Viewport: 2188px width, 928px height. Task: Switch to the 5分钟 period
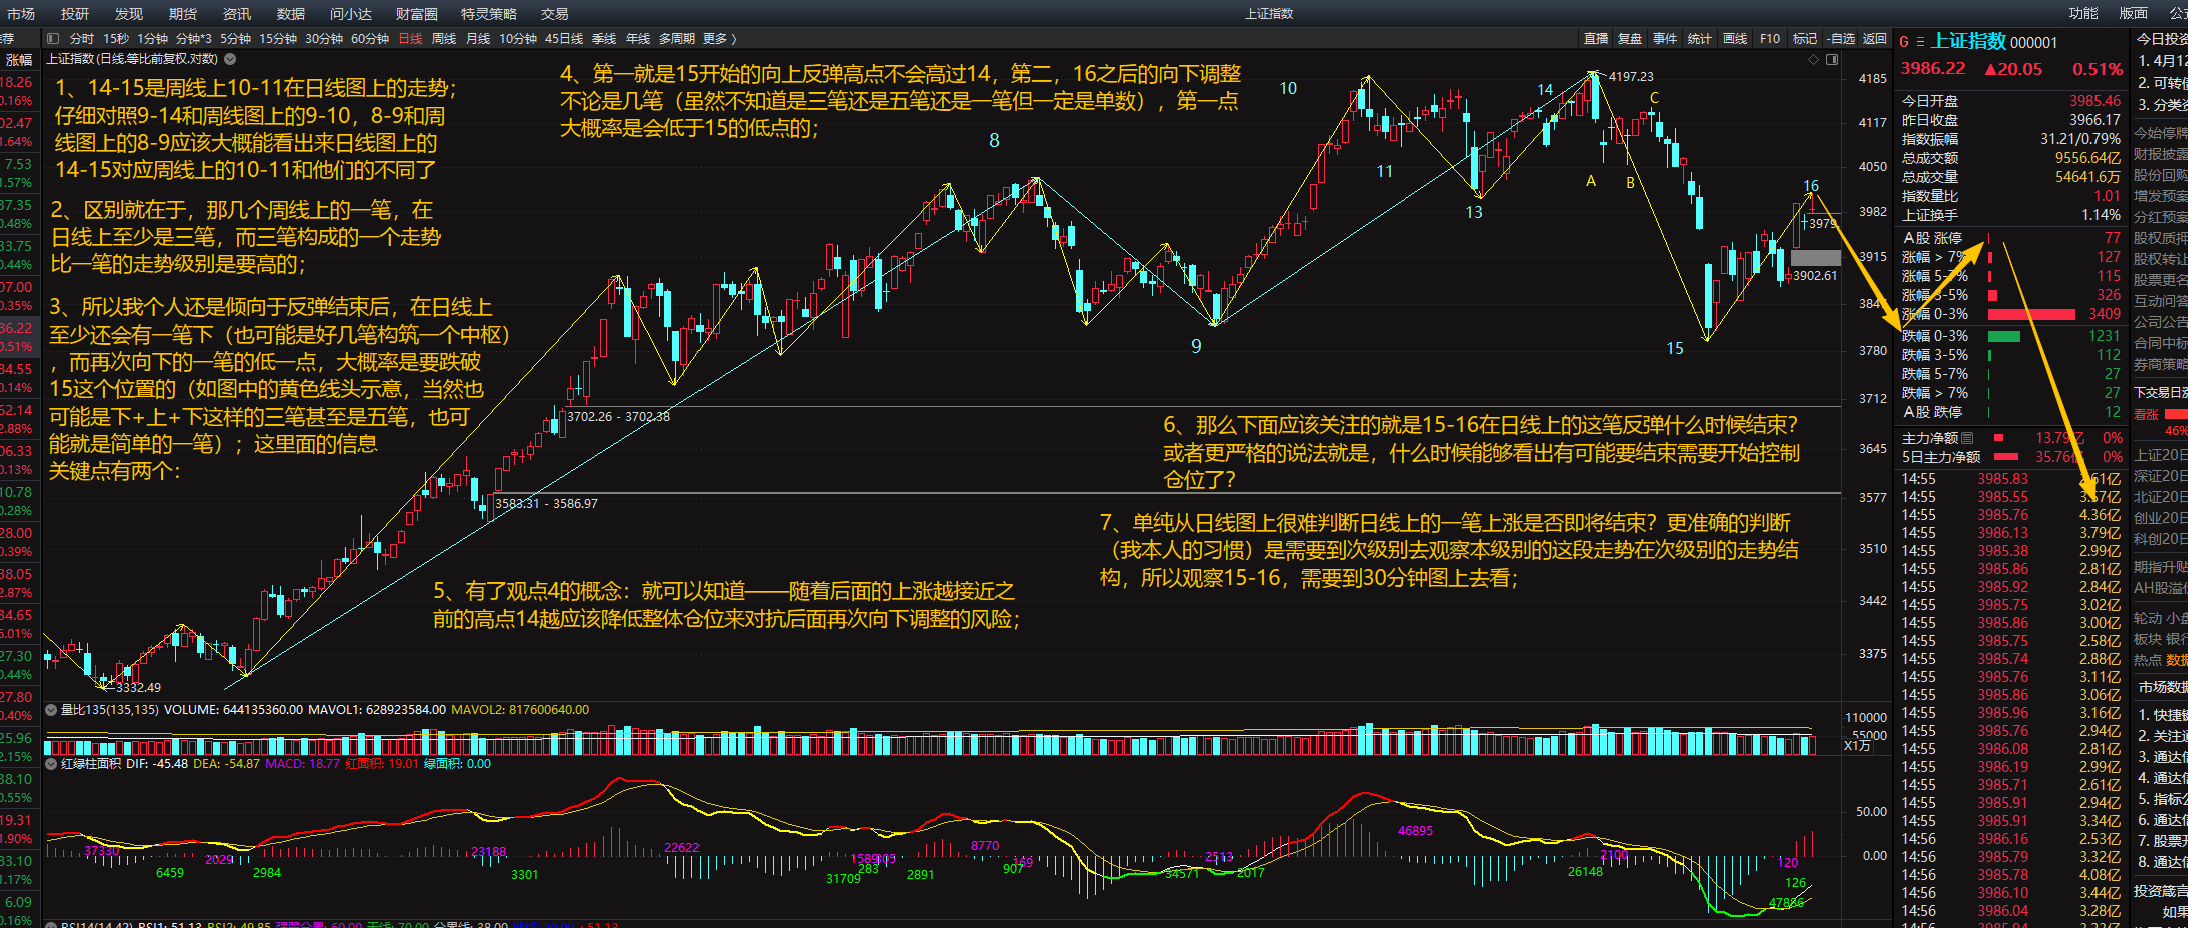pos(236,39)
